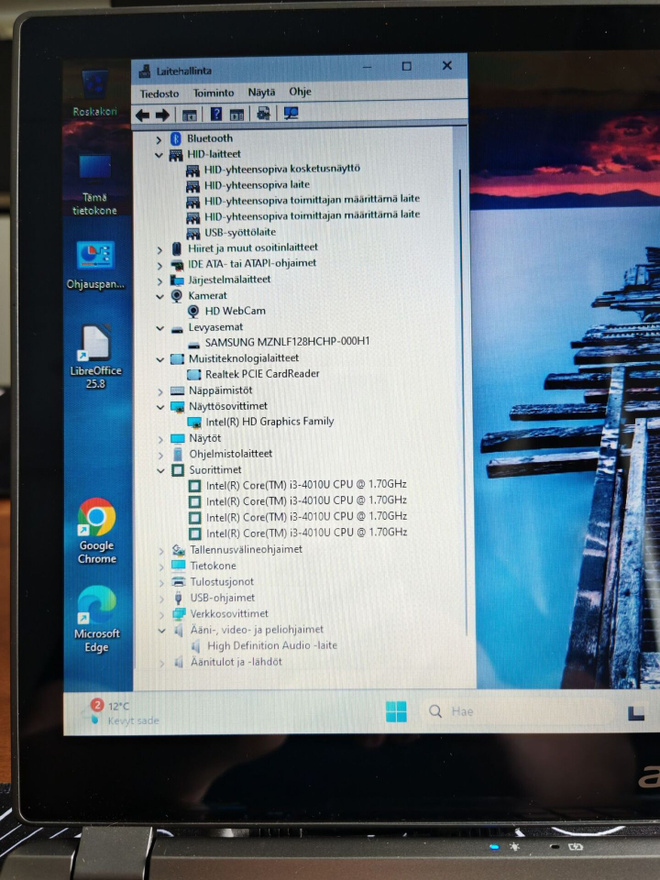This screenshot has width=660, height=880.
Task: Click the Forward arrow in the toolbar
Action: click(163, 116)
